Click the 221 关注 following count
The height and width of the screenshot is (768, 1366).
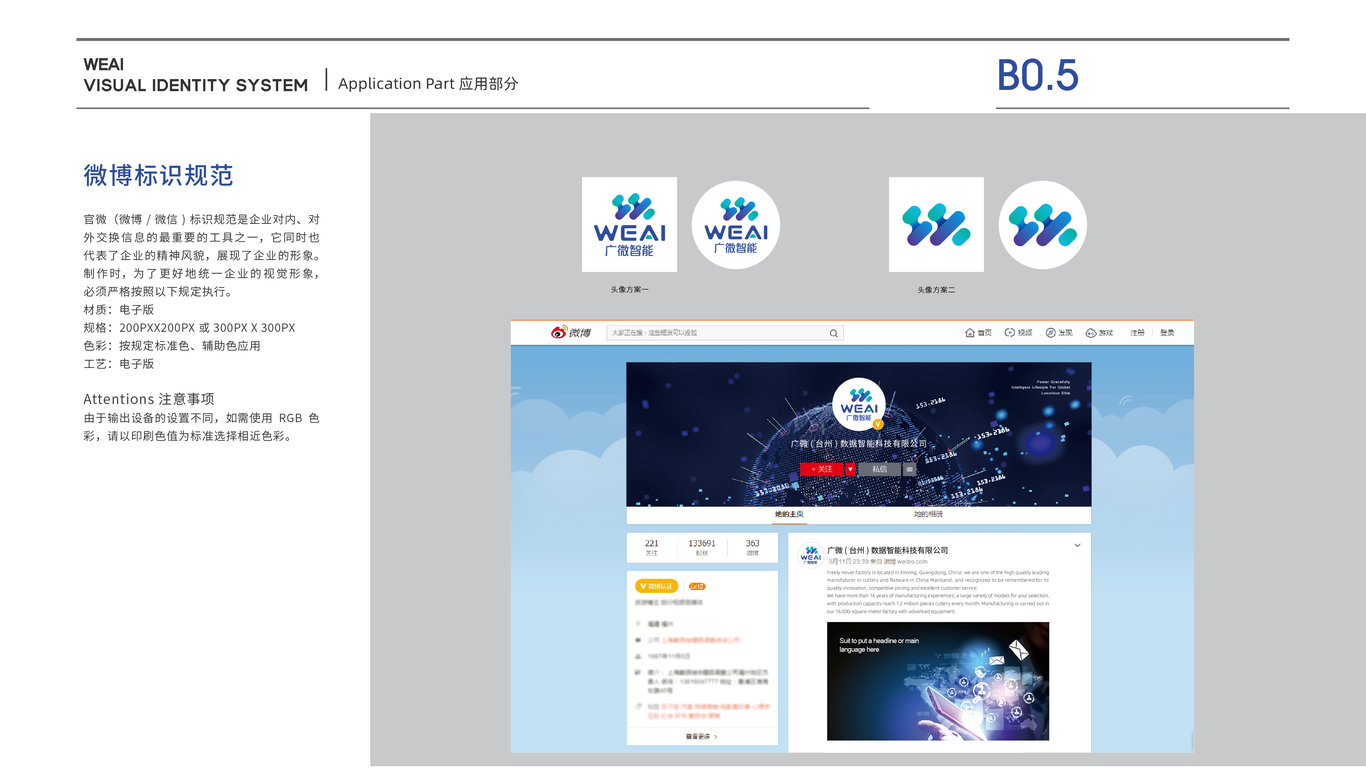click(x=652, y=548)
